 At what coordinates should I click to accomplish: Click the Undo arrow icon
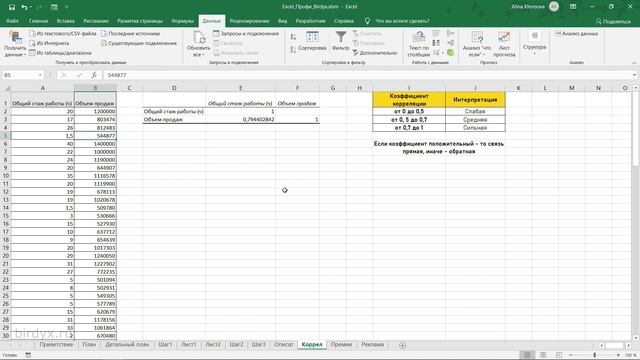pyautogui.click(x=24, y=7)
